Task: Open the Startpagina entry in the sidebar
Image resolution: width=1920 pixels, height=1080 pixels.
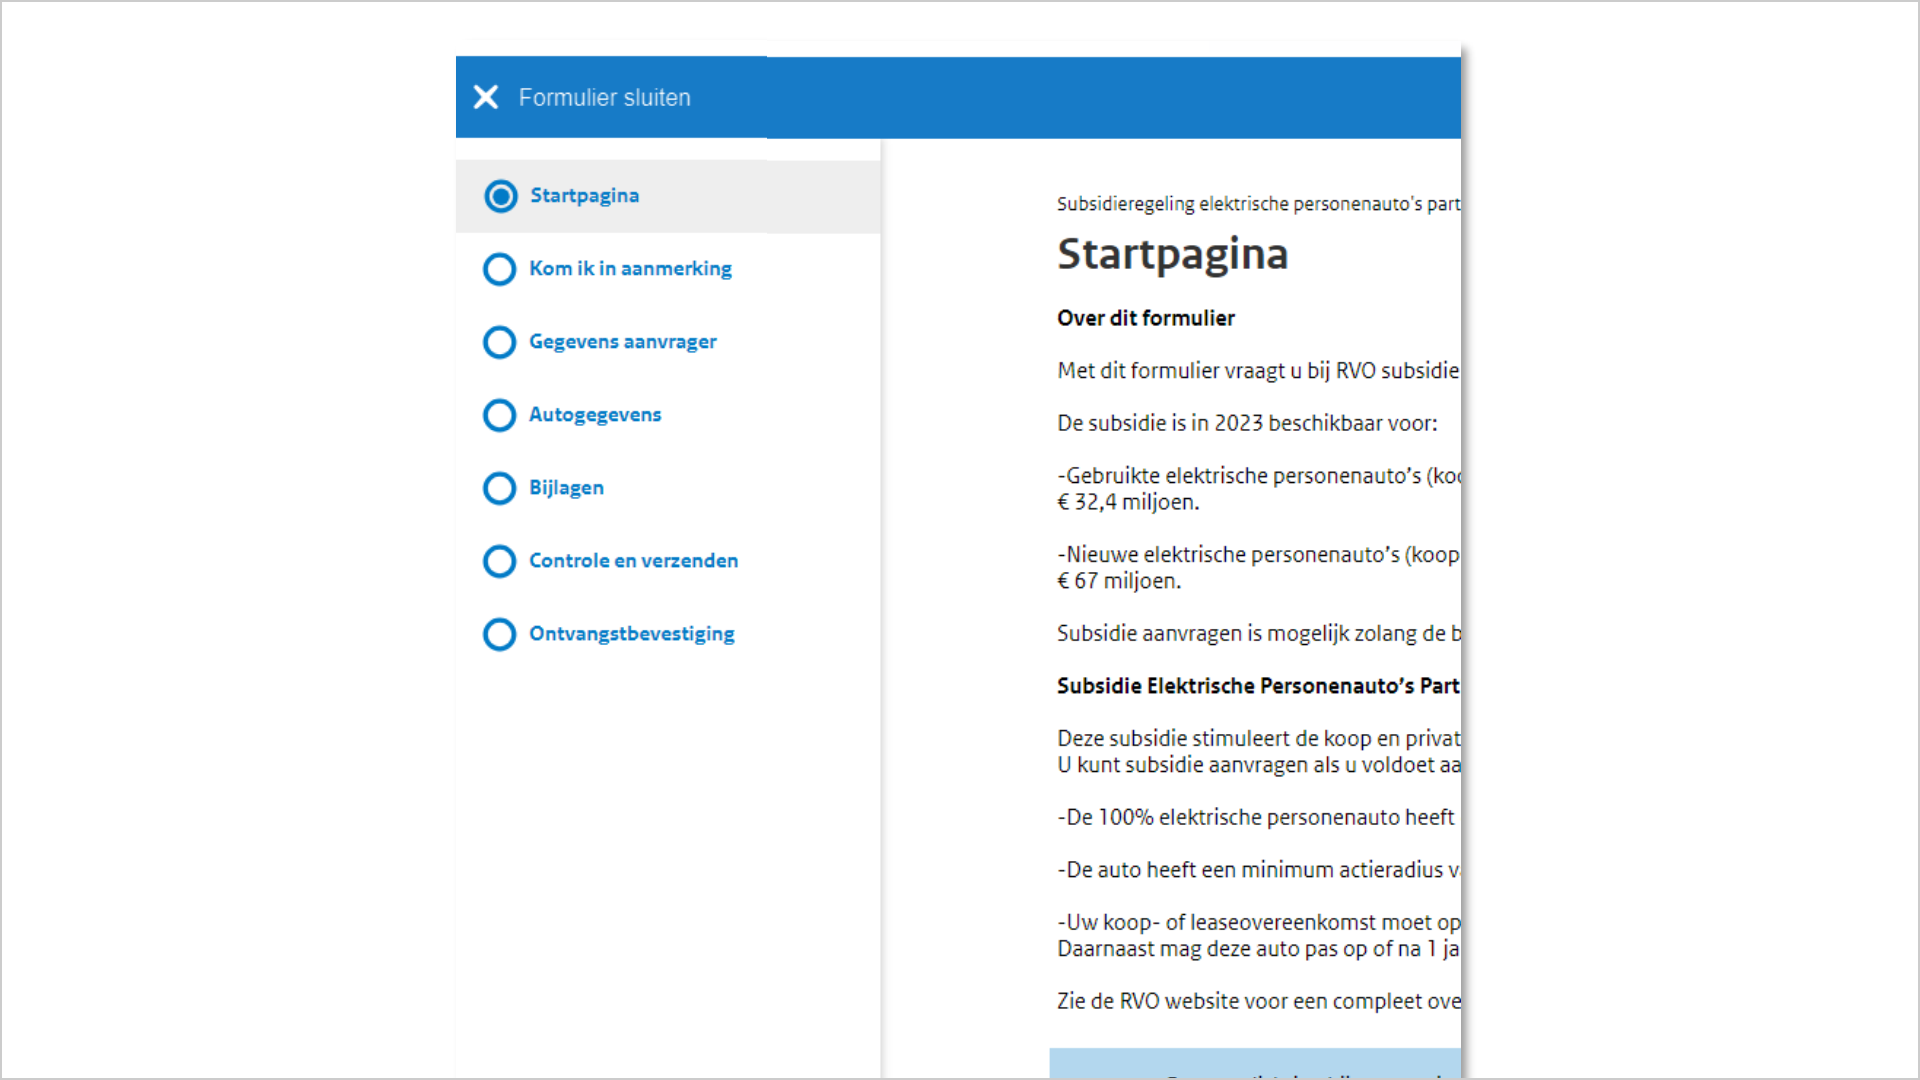Action: point(585,196)
